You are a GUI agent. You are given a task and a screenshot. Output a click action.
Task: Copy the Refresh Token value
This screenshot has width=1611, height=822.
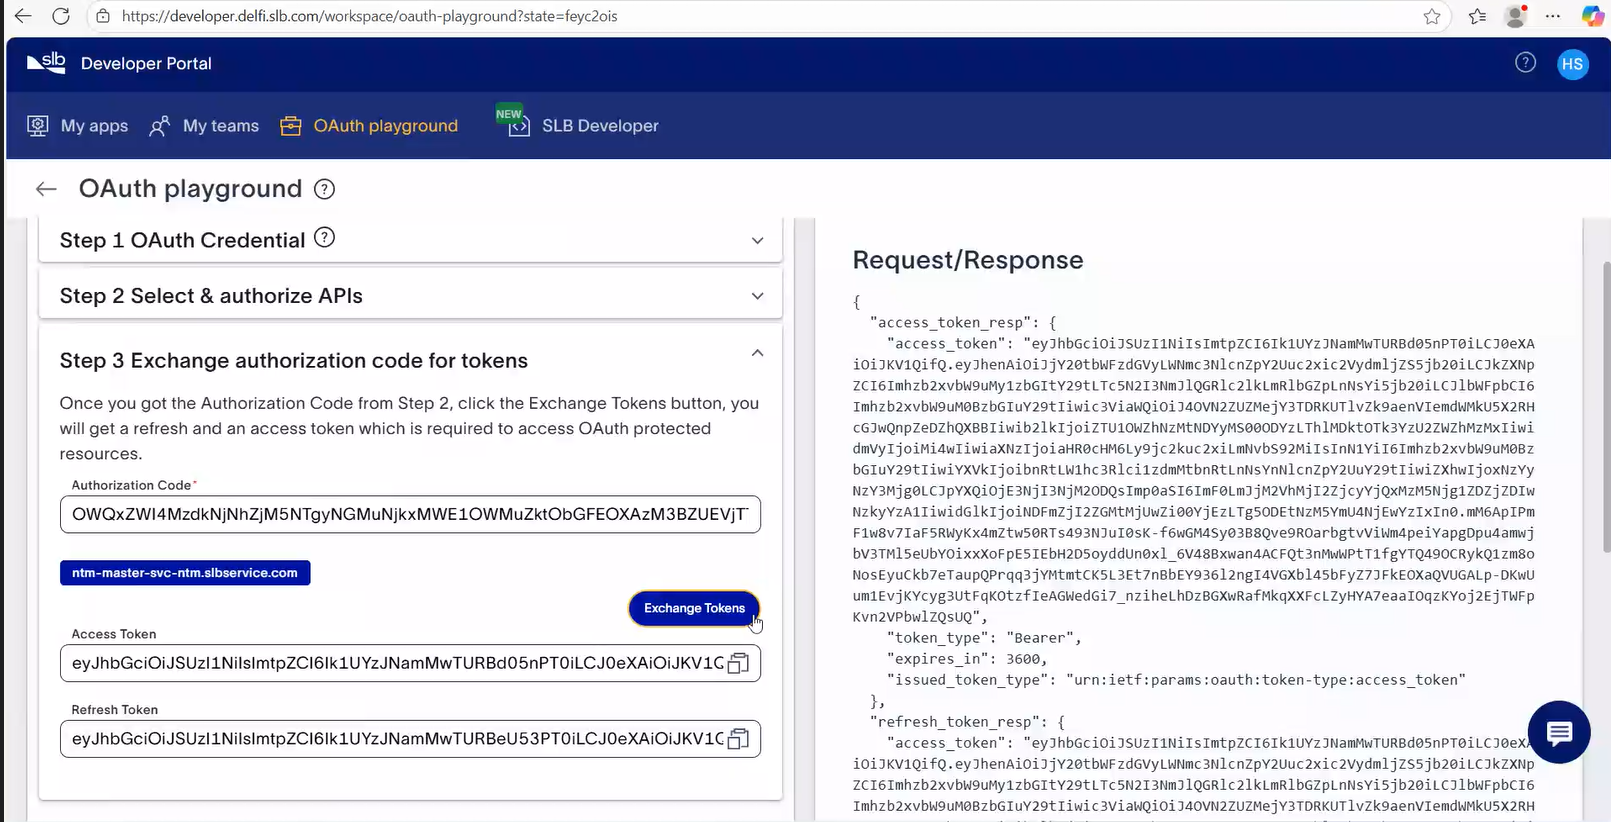[x=738, y=739]
